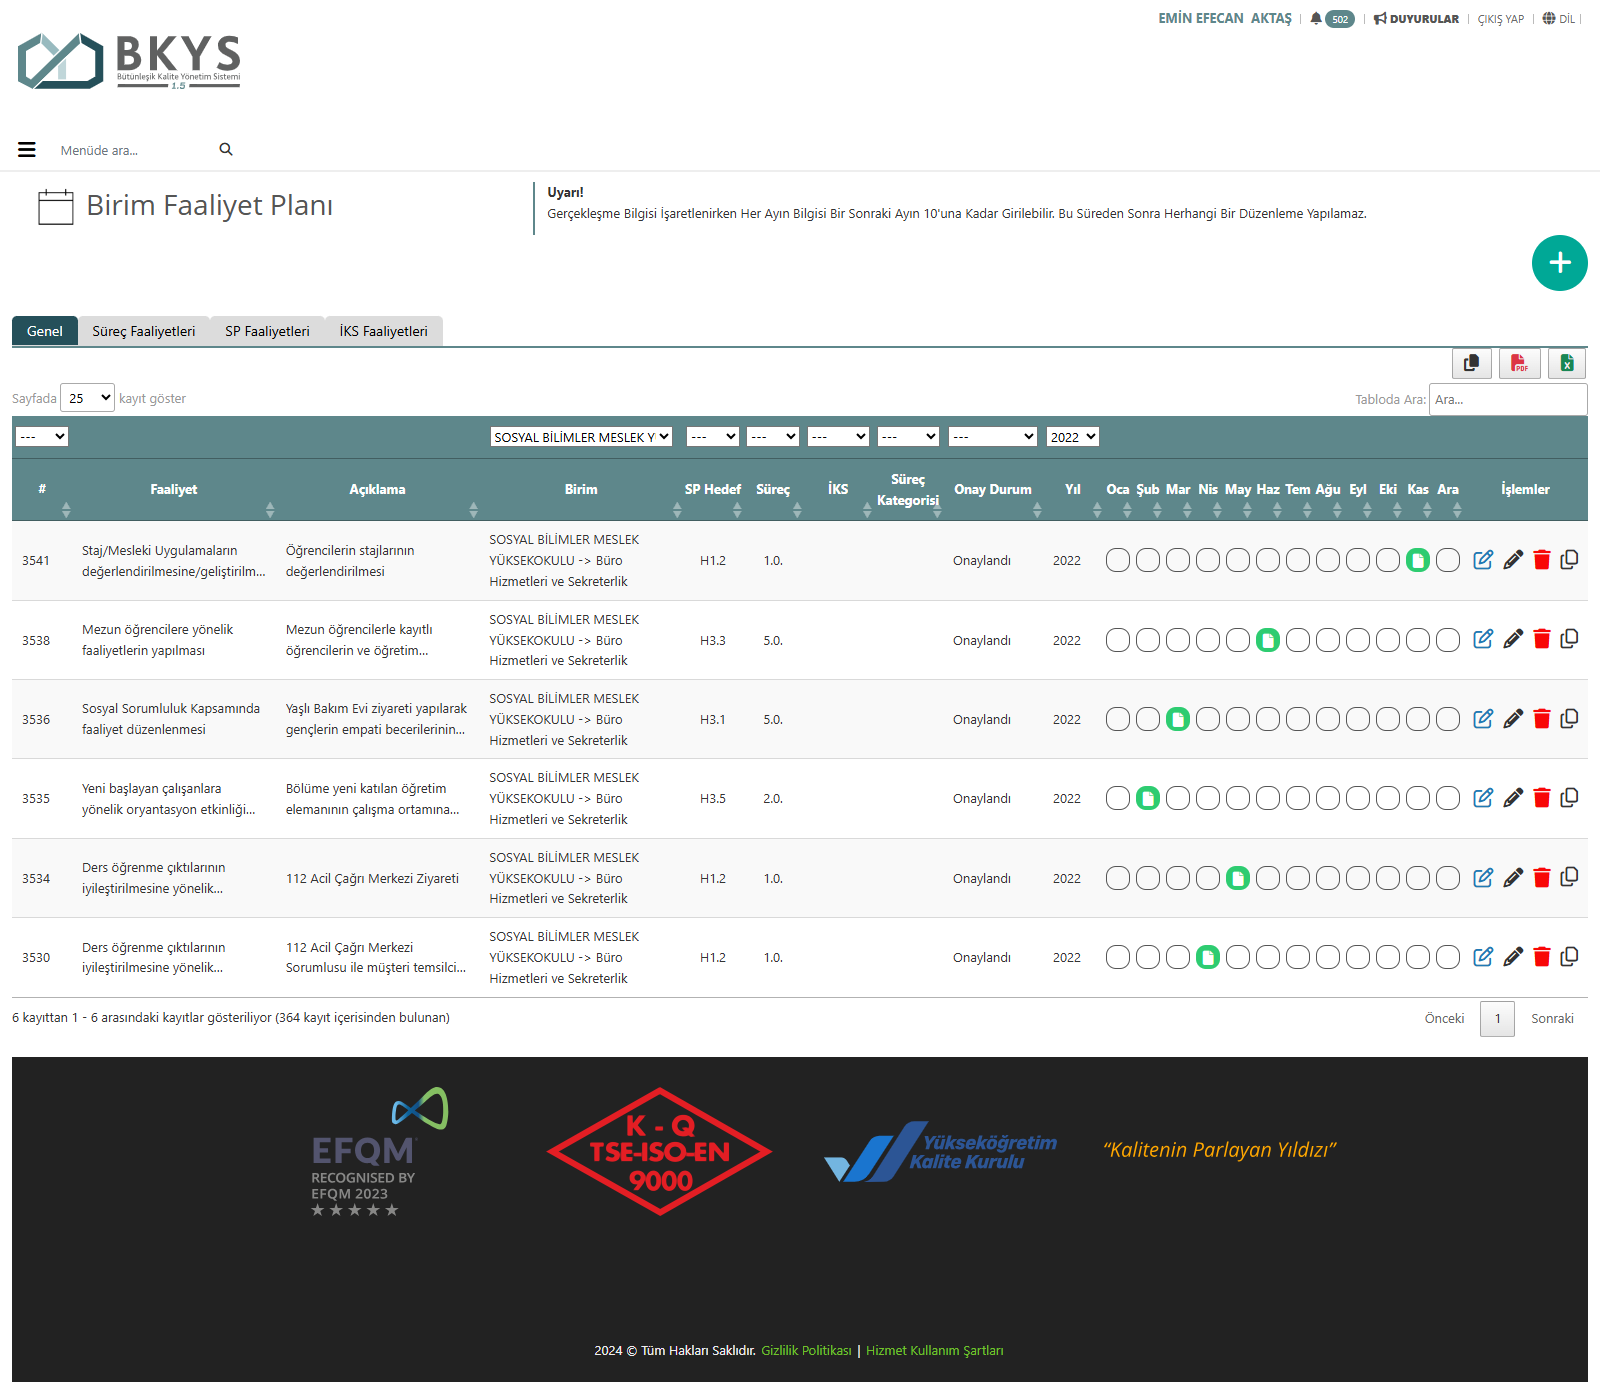1600x1382 pixels.
Task: Open the hamburger menu
Action: point(27,150)
